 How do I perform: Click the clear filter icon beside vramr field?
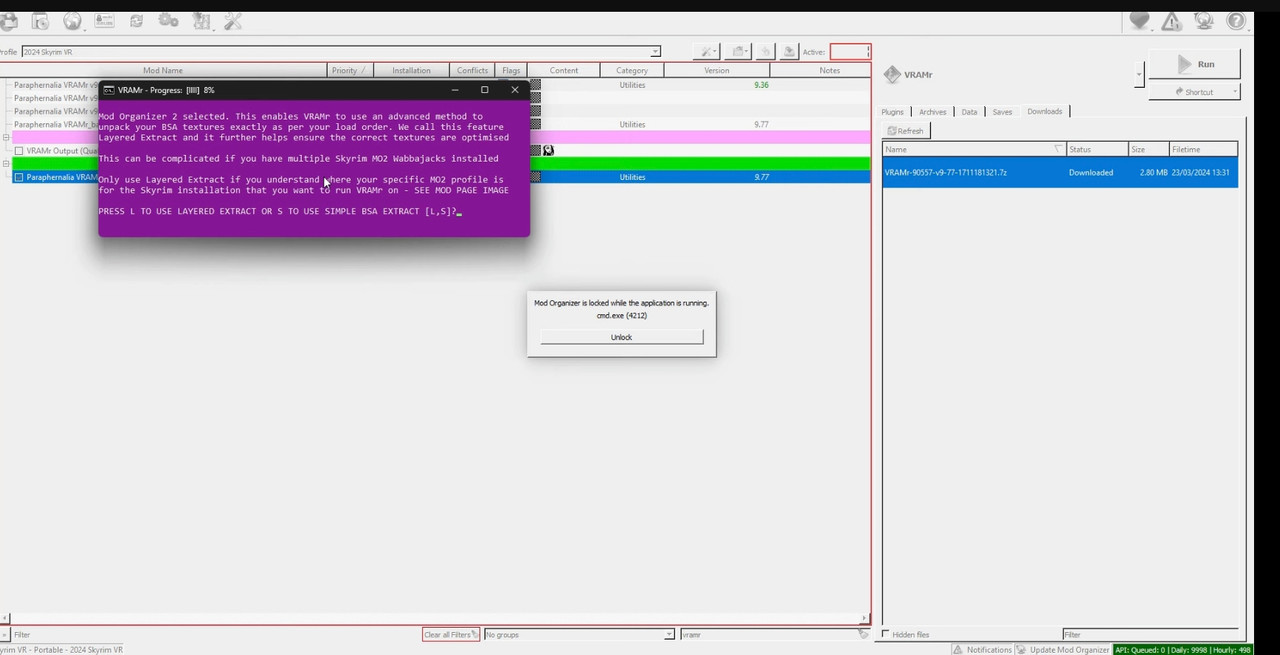pyautogui.click(x=863, y=634)
